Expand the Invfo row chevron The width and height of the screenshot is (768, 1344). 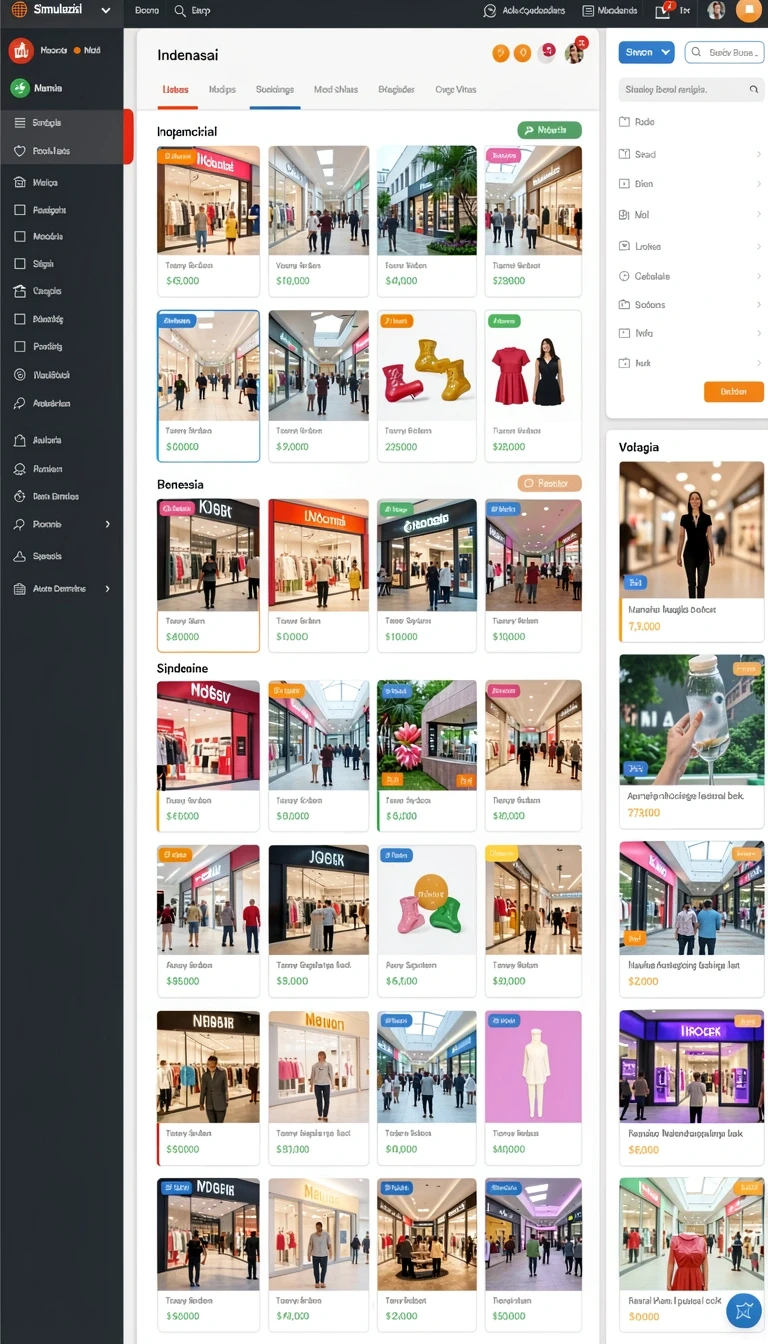[x=759, y=334]
